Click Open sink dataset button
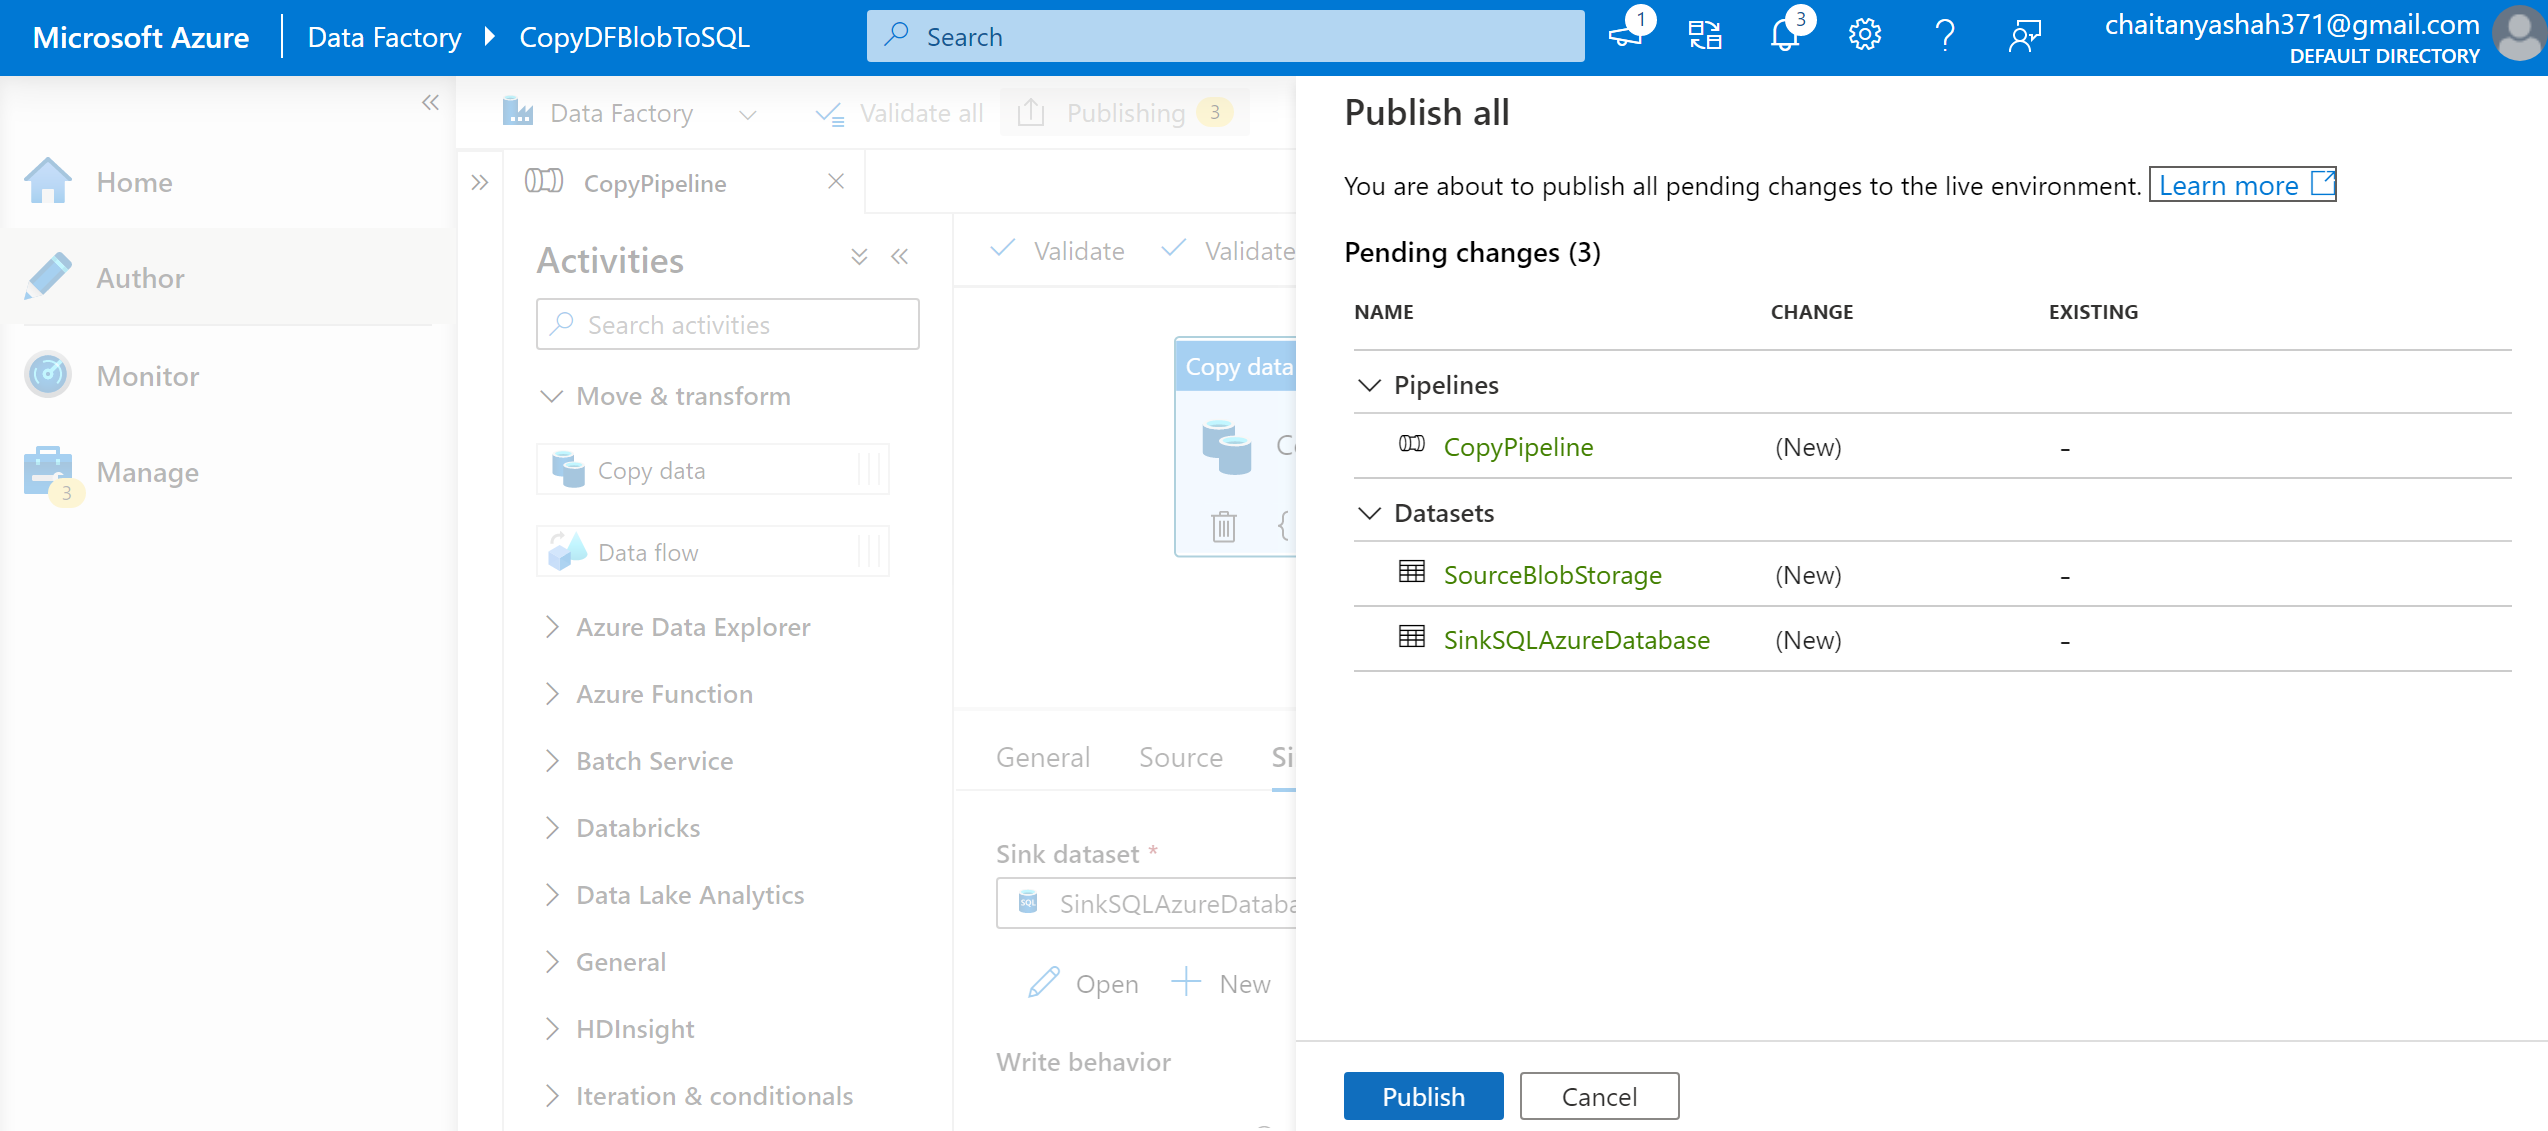This screenshot has width=2548, height=1131. coord(1083,984)
